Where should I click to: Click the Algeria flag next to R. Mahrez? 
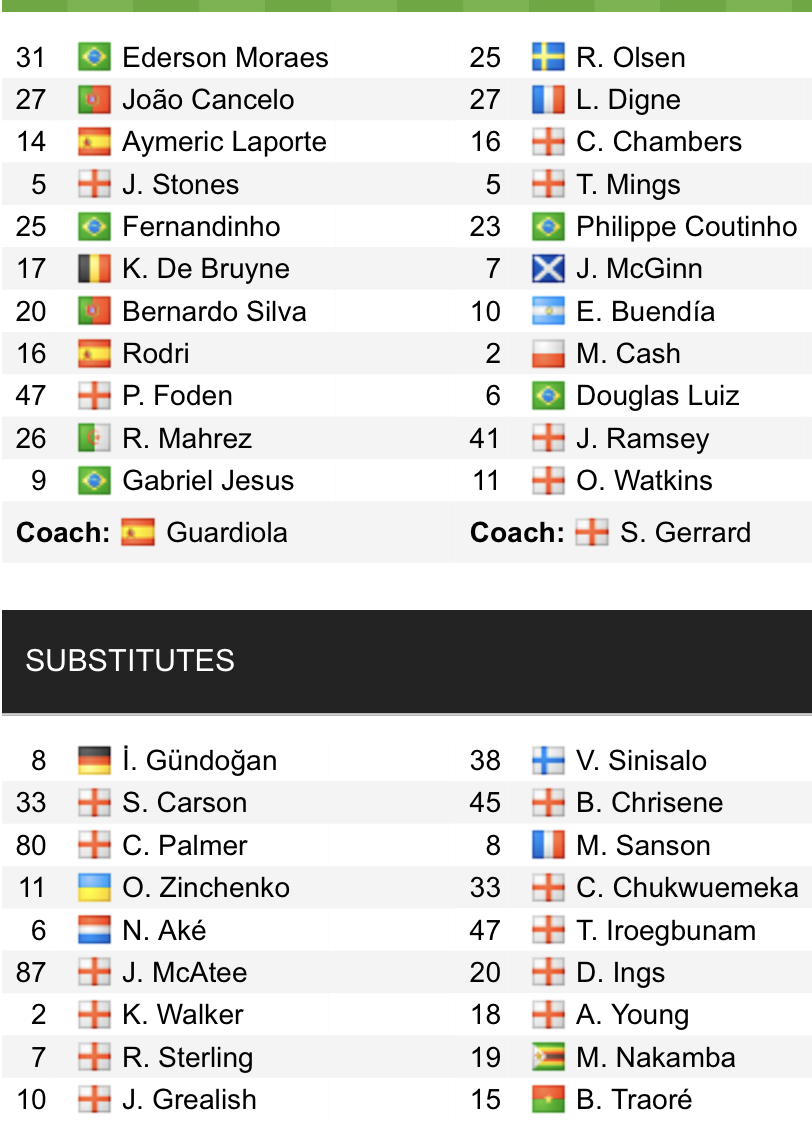94,438
